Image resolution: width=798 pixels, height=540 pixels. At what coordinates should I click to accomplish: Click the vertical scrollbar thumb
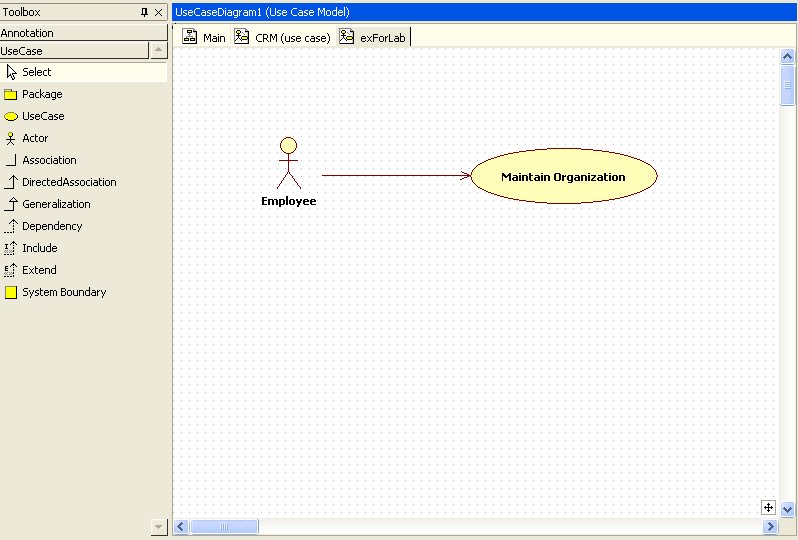tap(787, 85)
